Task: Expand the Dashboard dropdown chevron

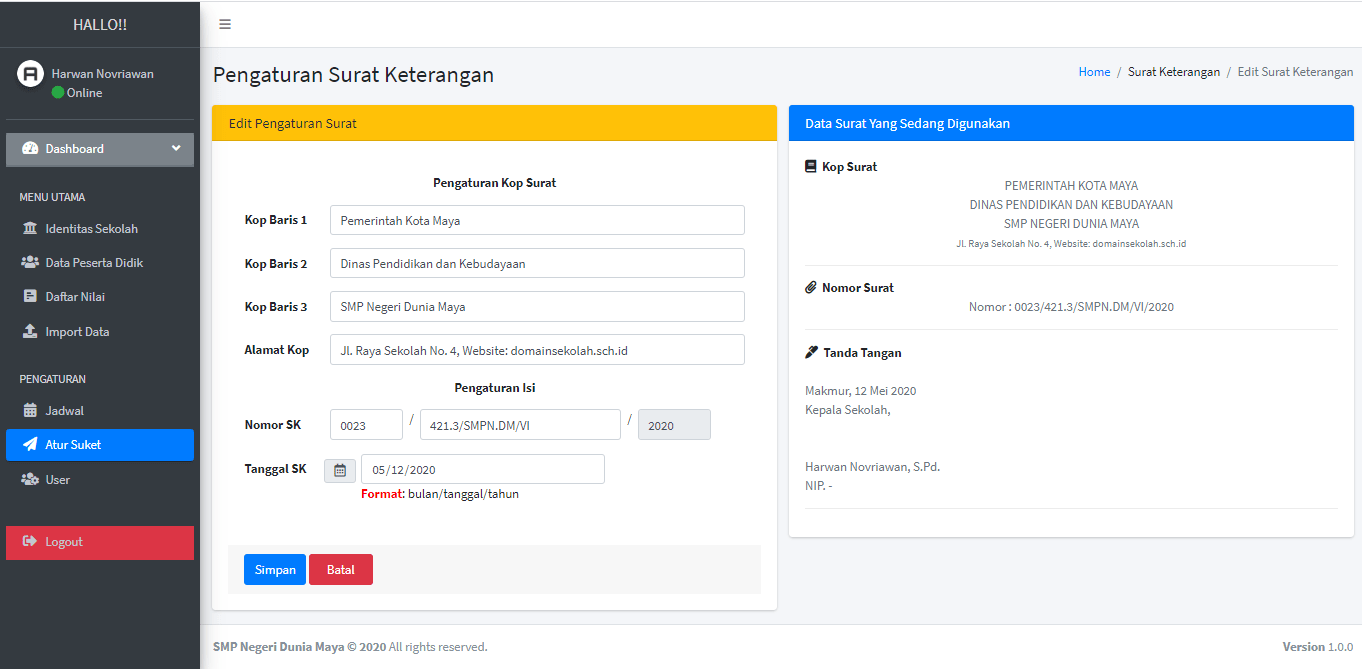Action: [176, 149]
